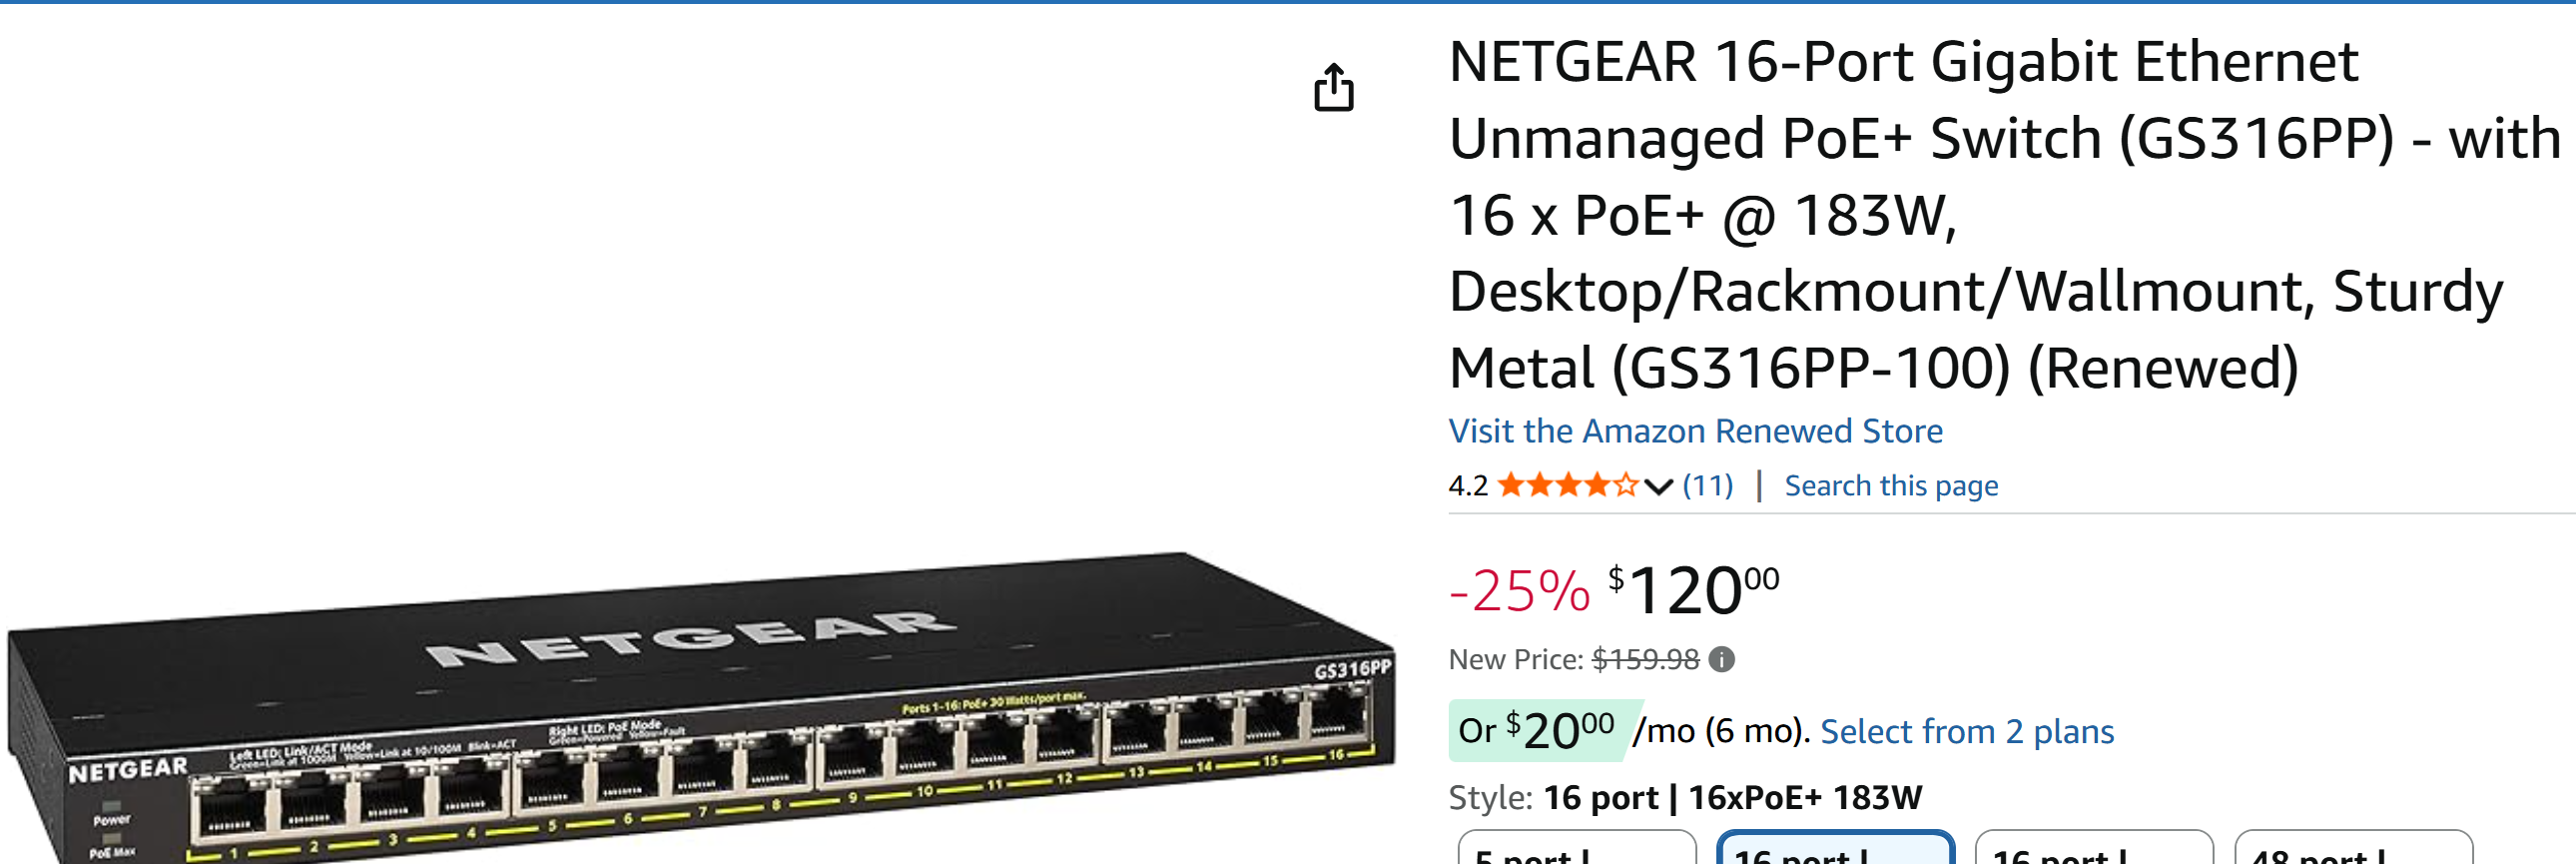Choose the highlighted 16 port style option
Screen dimensions: 2576x864
[1835, 850]
